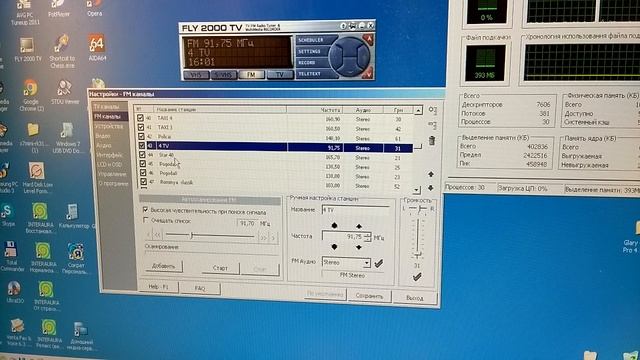Open the FLY 2000 TV desktop shortcut

27,49
